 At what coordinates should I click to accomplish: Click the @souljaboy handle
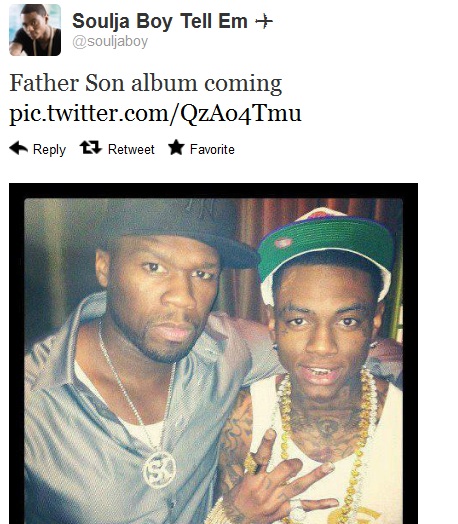[x=110, y=42]
